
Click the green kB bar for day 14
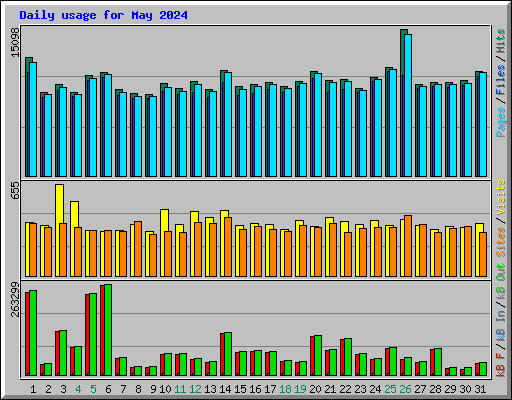point(228,354)
